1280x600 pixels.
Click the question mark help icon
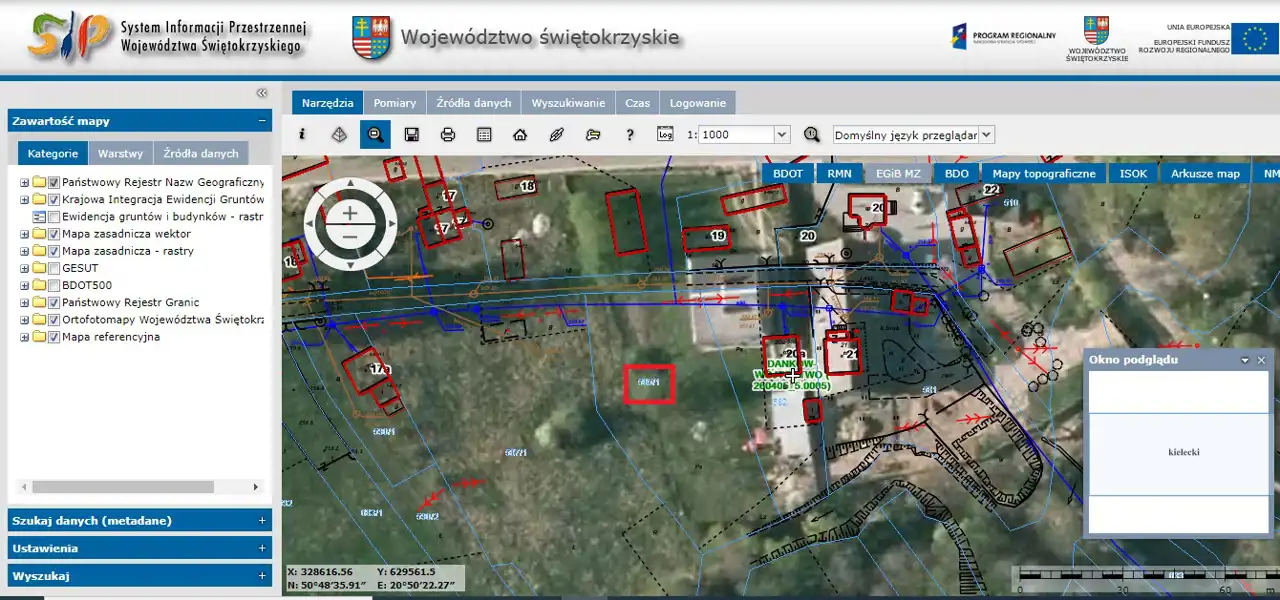(x=630, y=134)
